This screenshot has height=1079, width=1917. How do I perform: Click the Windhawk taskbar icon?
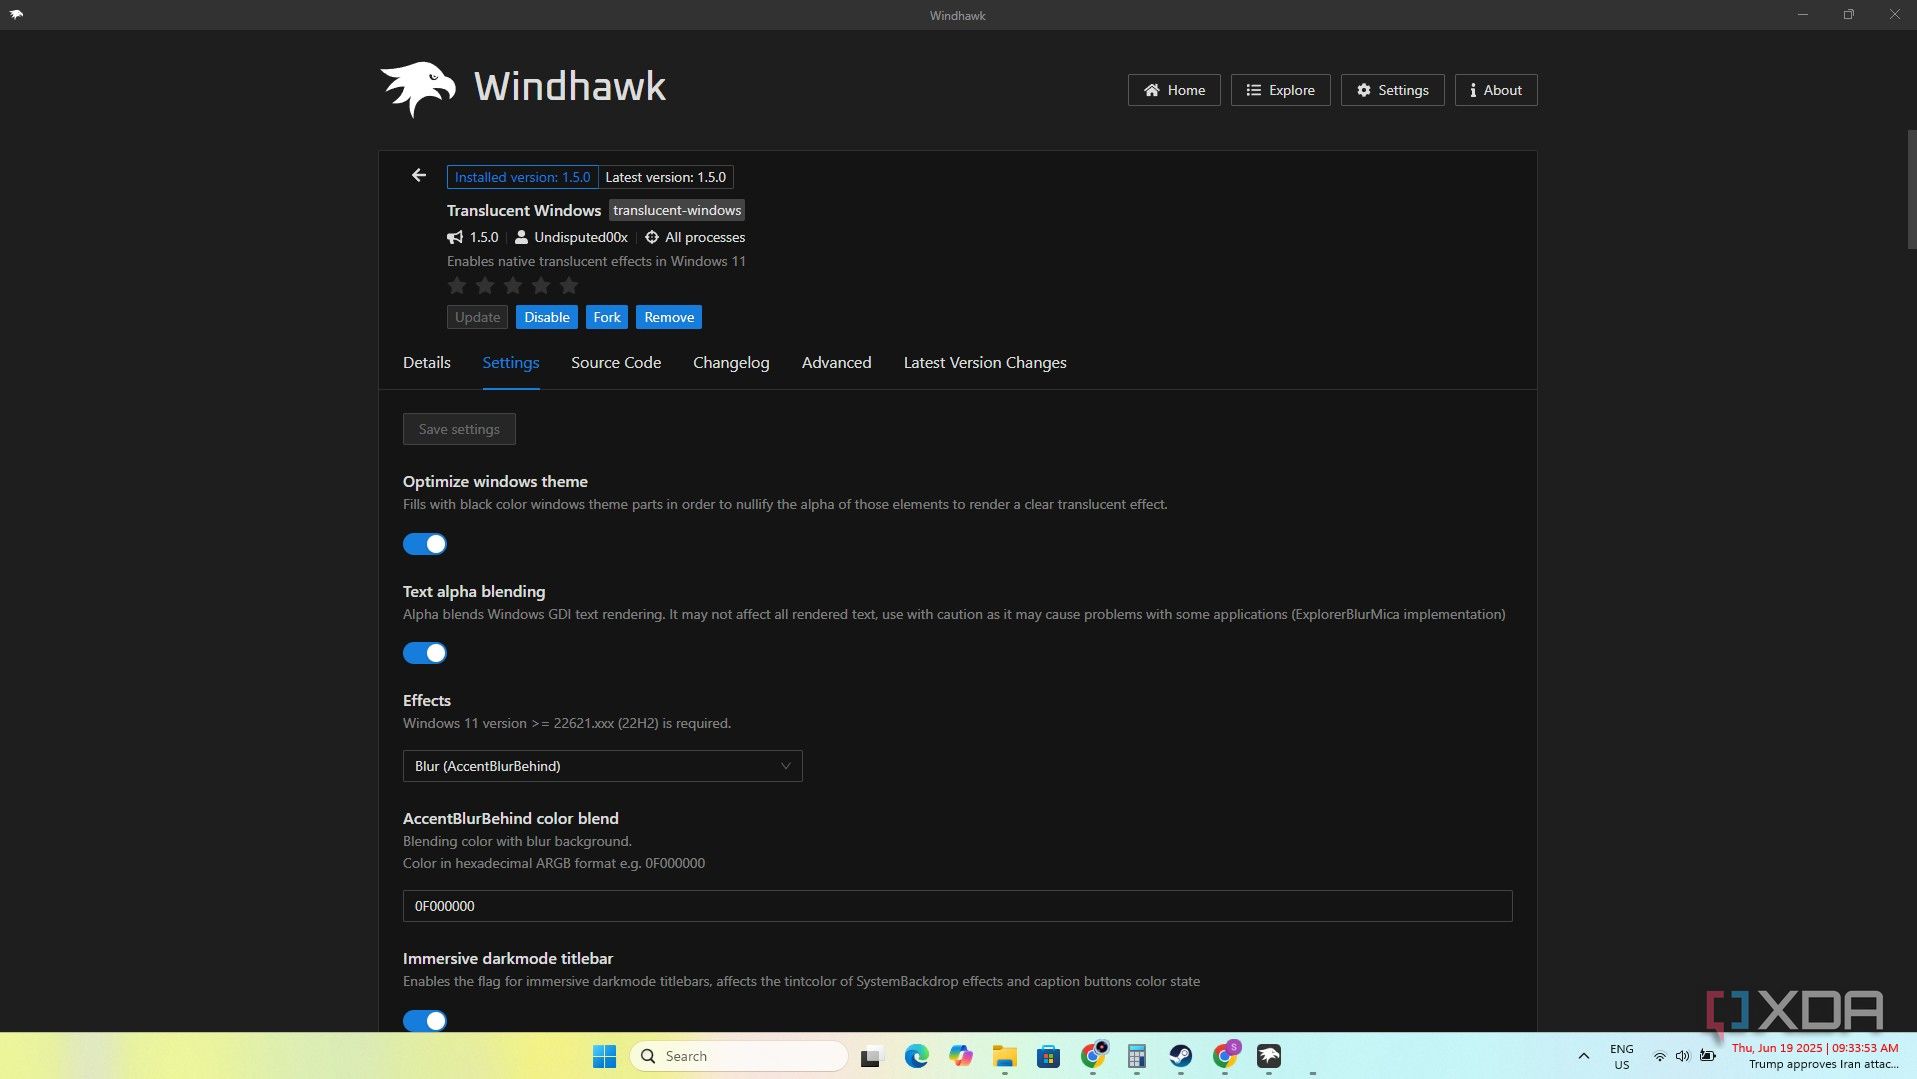point(1268,1056)
